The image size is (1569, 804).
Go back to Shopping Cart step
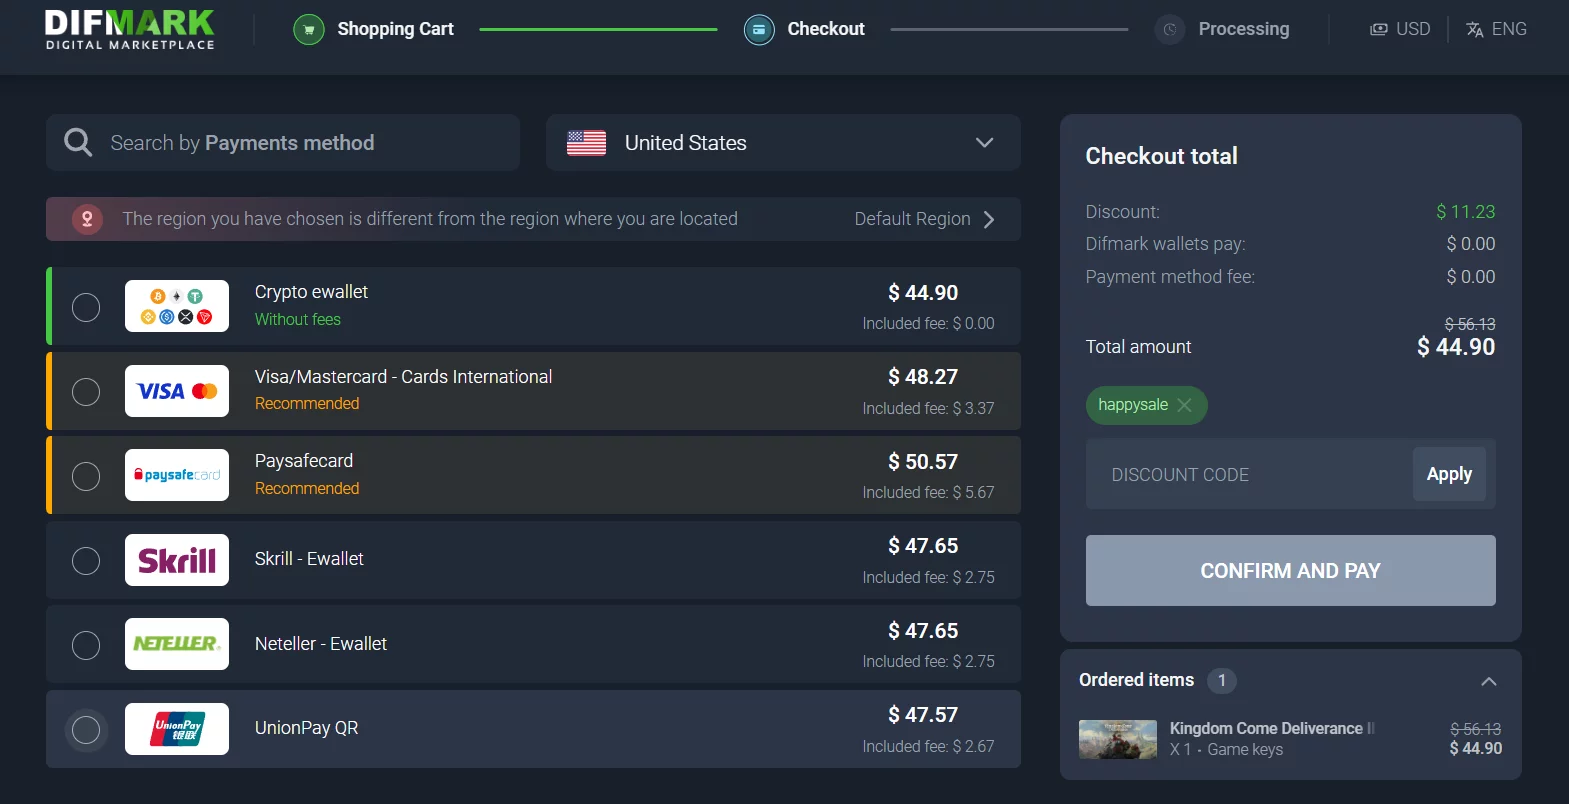[395, 29]
